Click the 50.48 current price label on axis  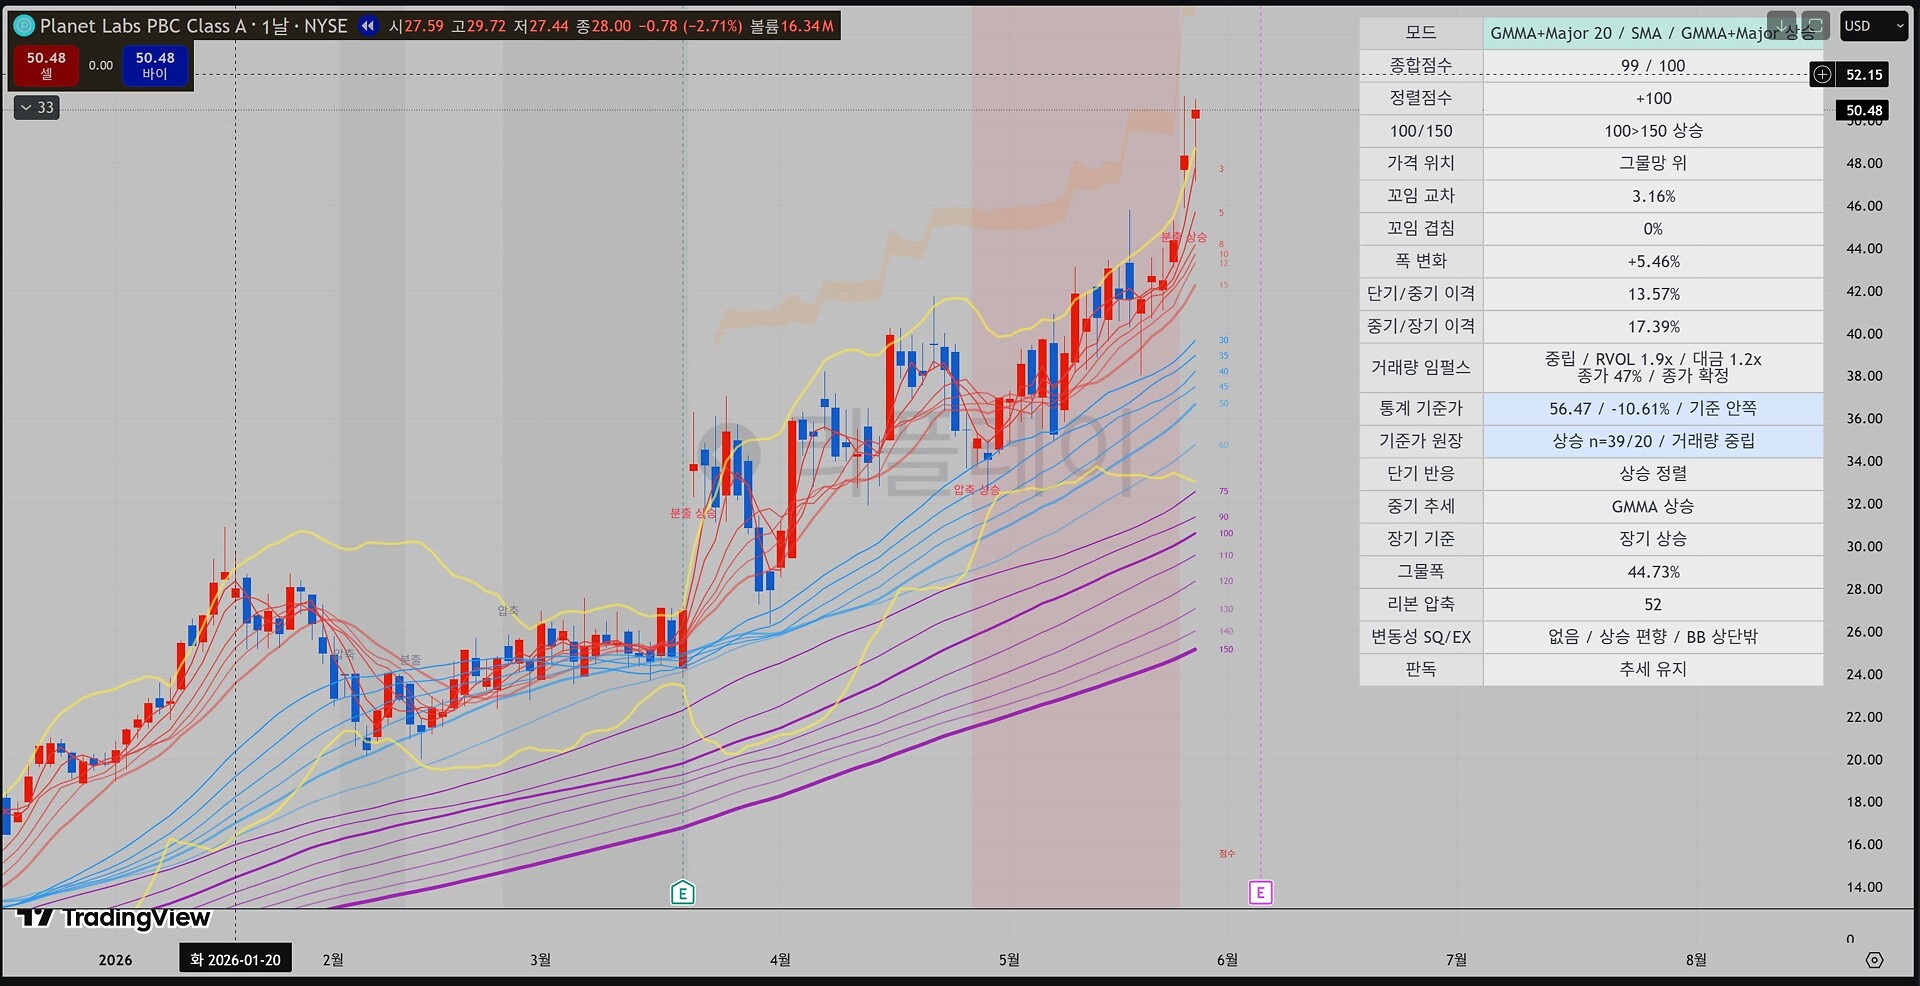[1864, 110]
